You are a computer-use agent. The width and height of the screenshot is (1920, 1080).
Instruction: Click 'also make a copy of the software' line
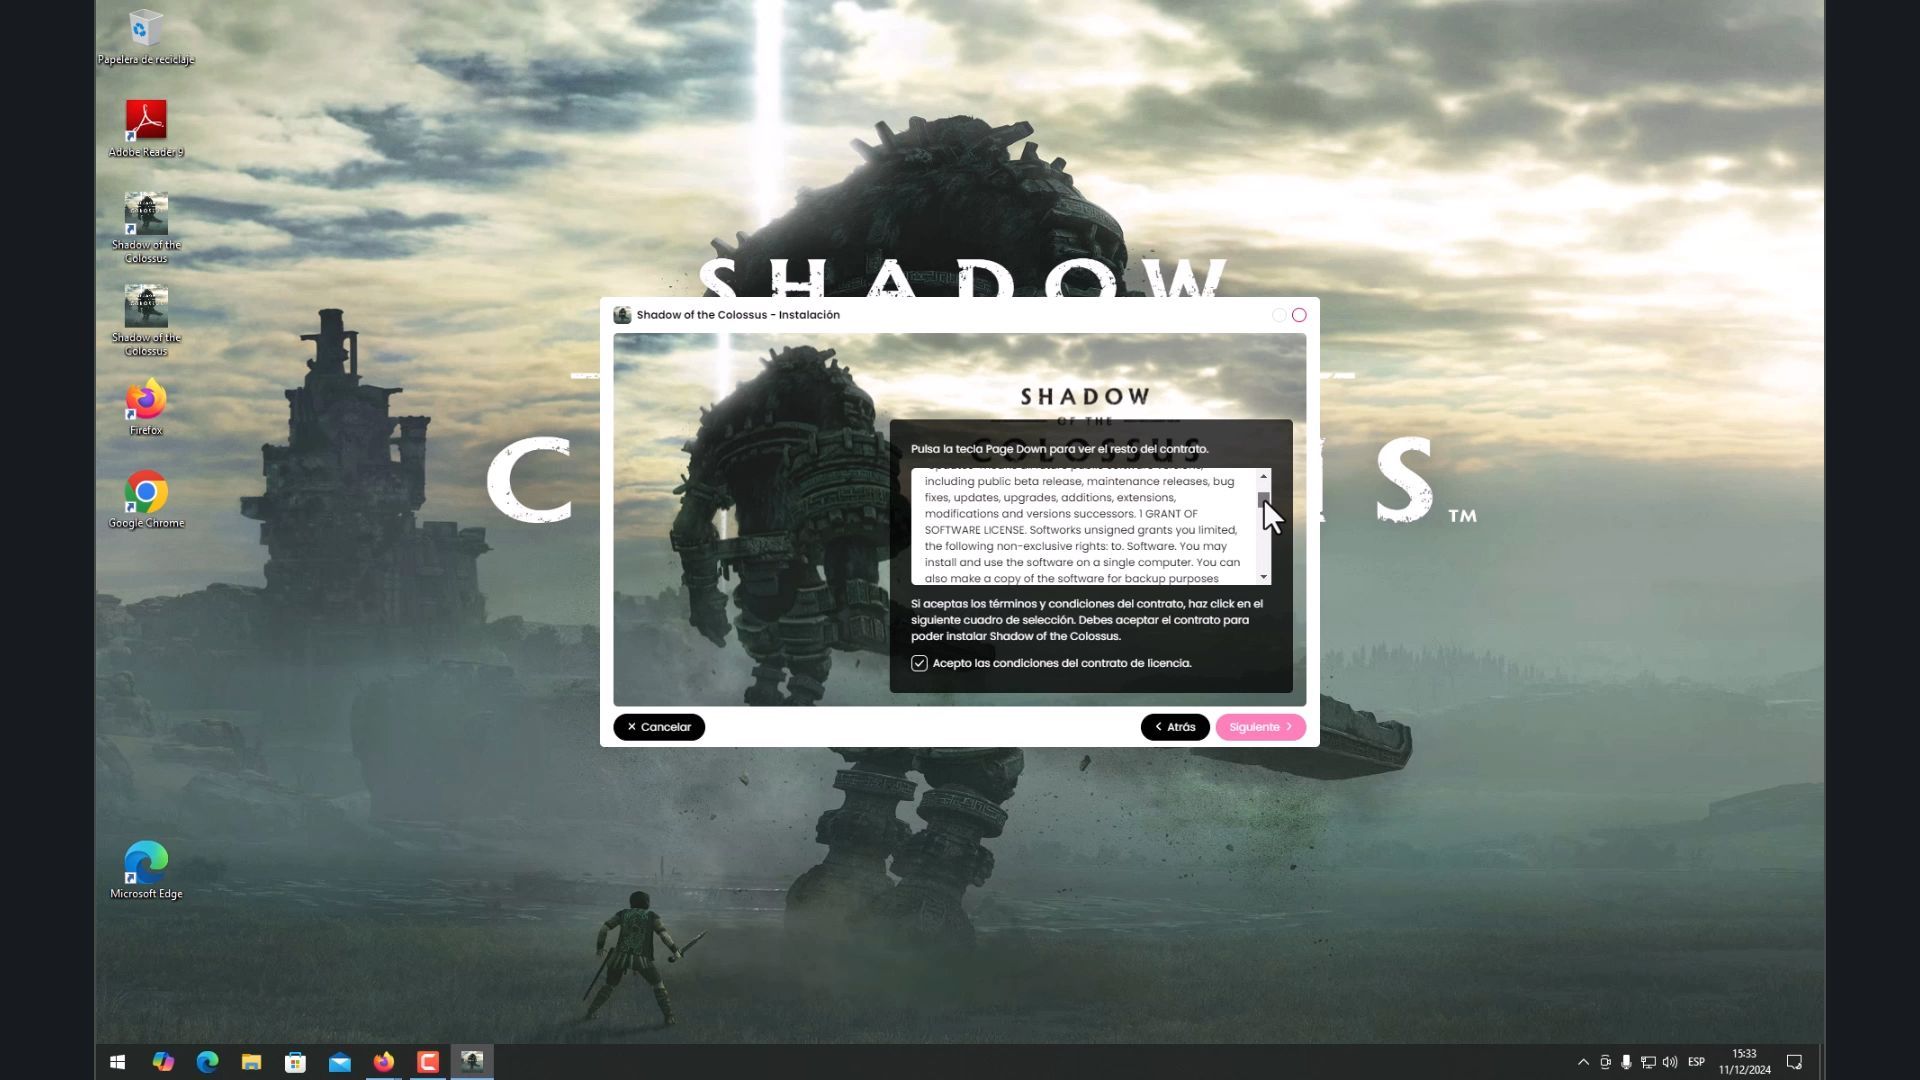tap(1071, 578)
